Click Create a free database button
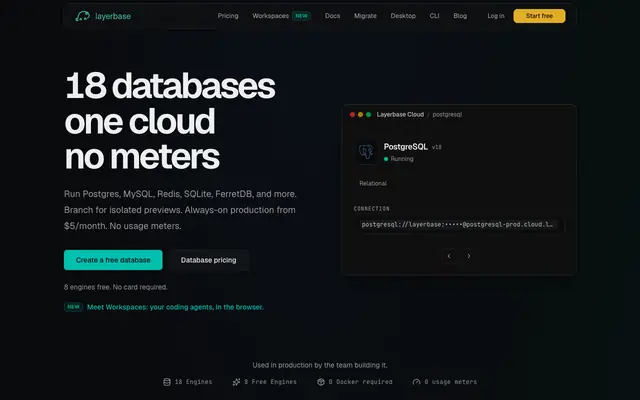 pyautogui.click(x=113, y=260)
